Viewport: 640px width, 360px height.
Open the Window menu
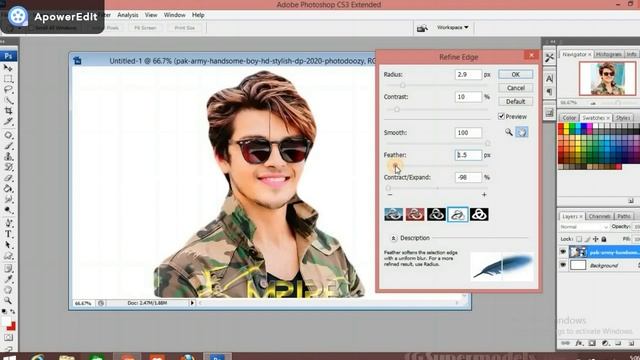click(x=174, y=15)
